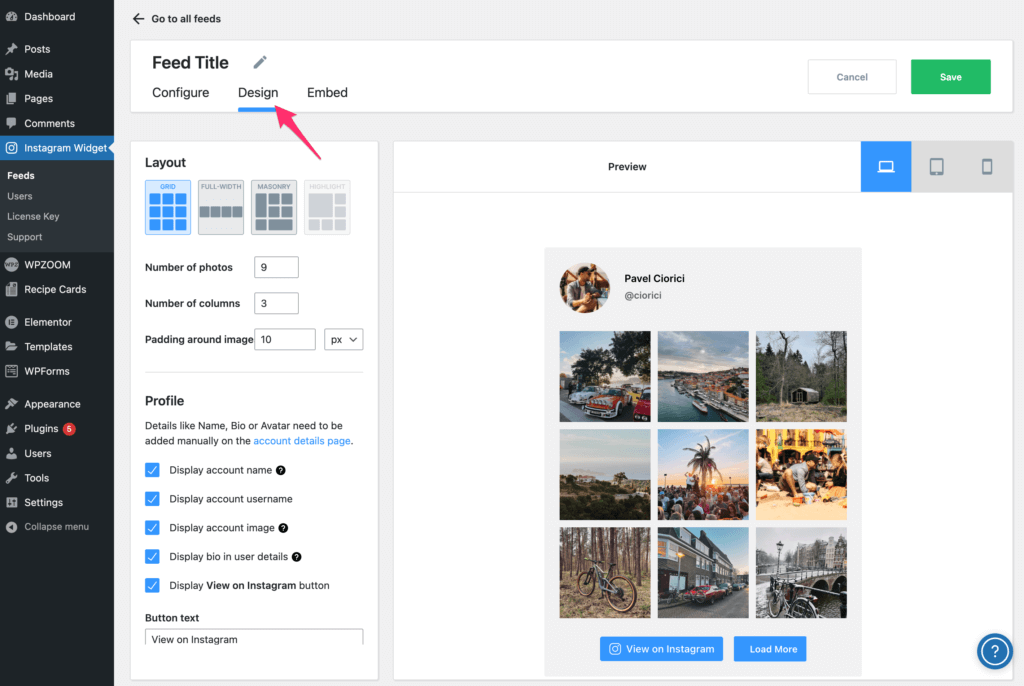Save the feed design changes
Image resolution: width=1024 pixels, height=686 pixels.
coord(950,76)
